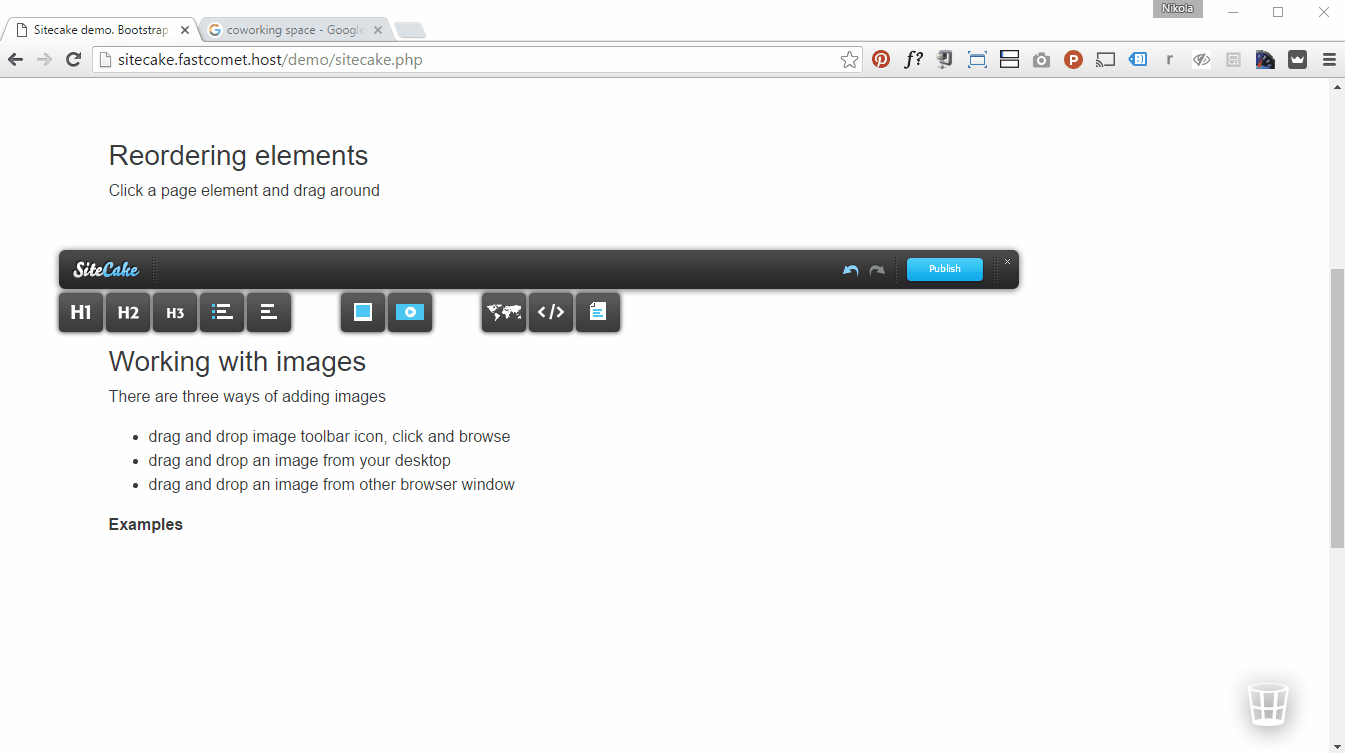The height and width of the screenshot is (753, 1345).
Task: Reload the current page
Action: click(73, 60)
